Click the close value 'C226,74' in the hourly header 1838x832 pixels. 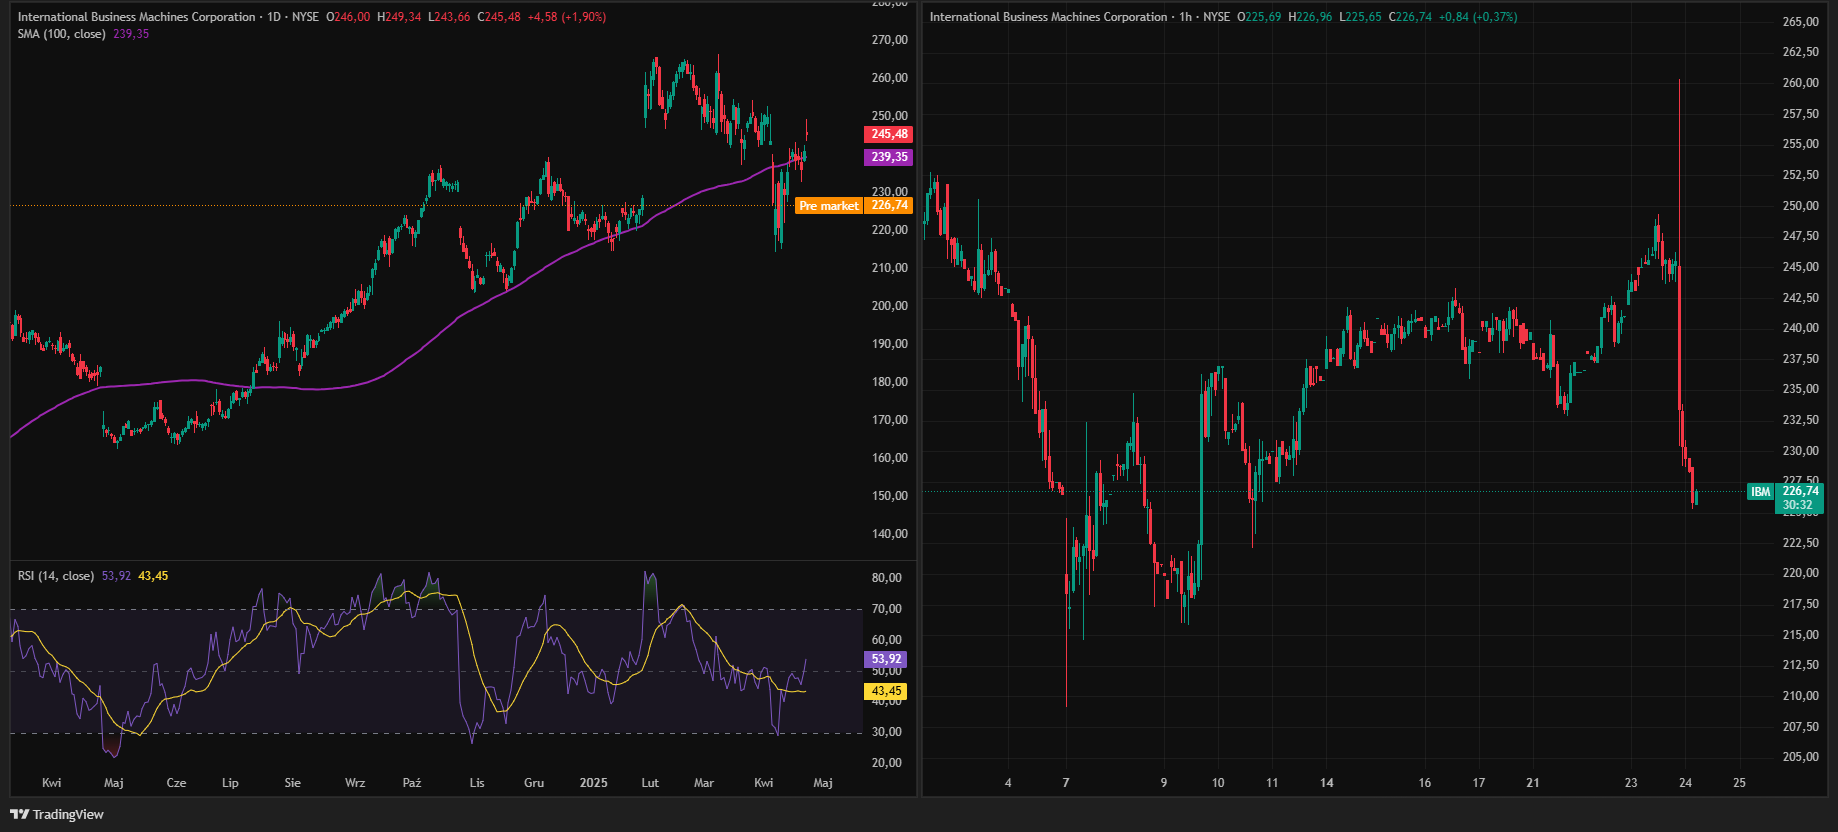[1411, 17]
